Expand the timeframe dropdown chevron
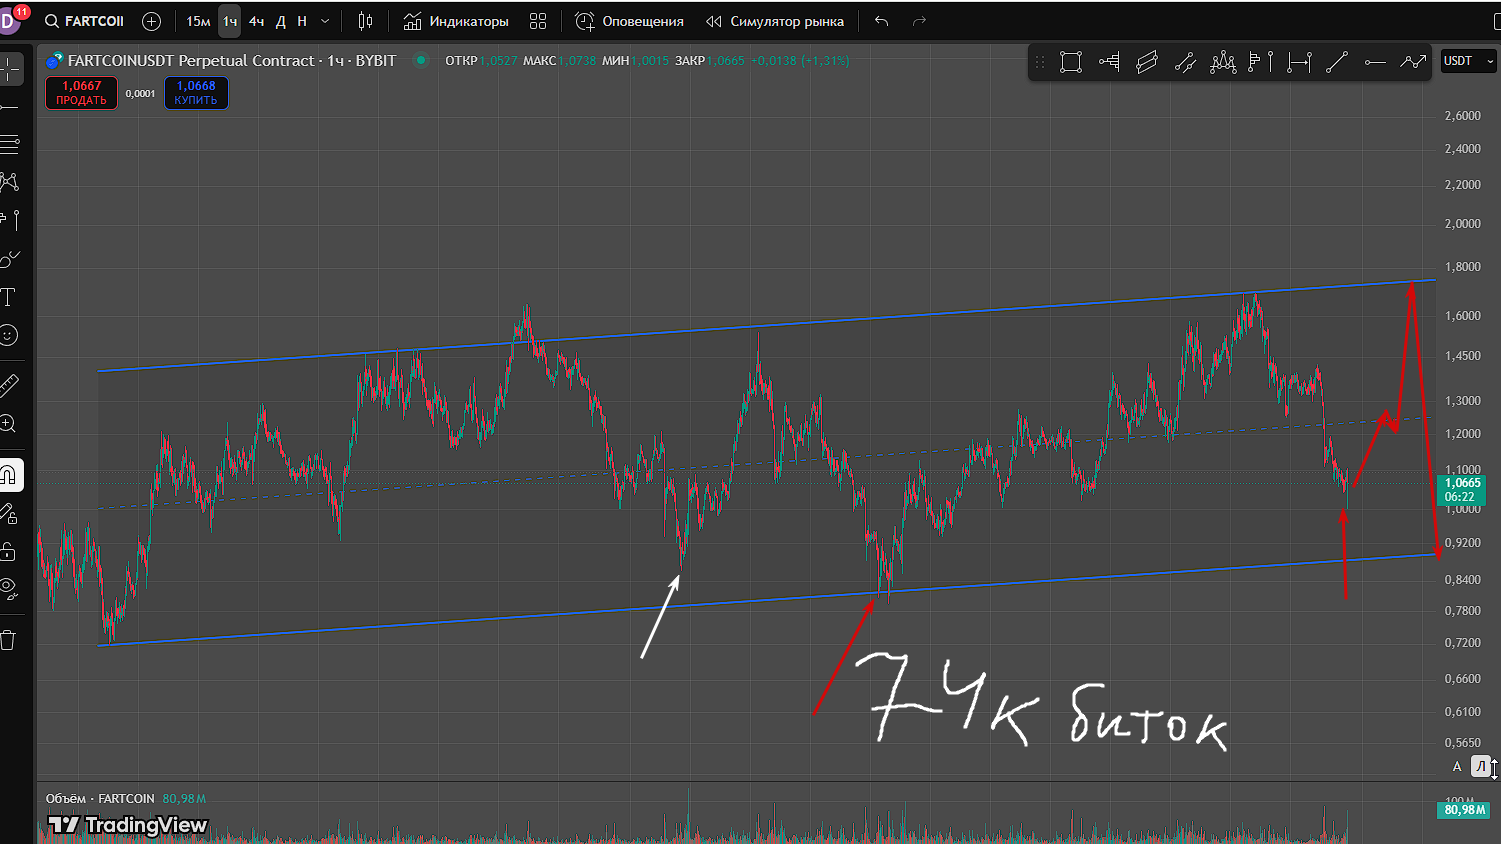The width and height of the screenshot is (1501, 844). [325, 21]
